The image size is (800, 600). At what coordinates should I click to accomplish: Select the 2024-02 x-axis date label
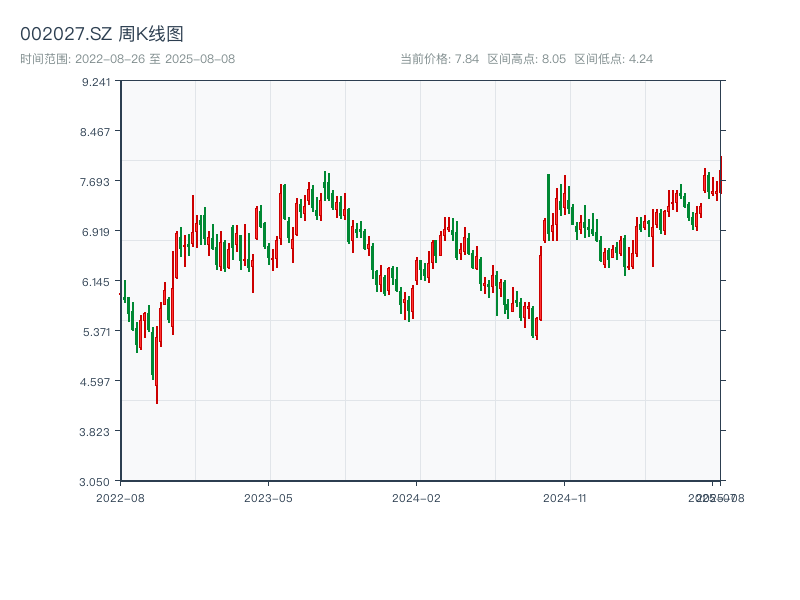(416, 497)
